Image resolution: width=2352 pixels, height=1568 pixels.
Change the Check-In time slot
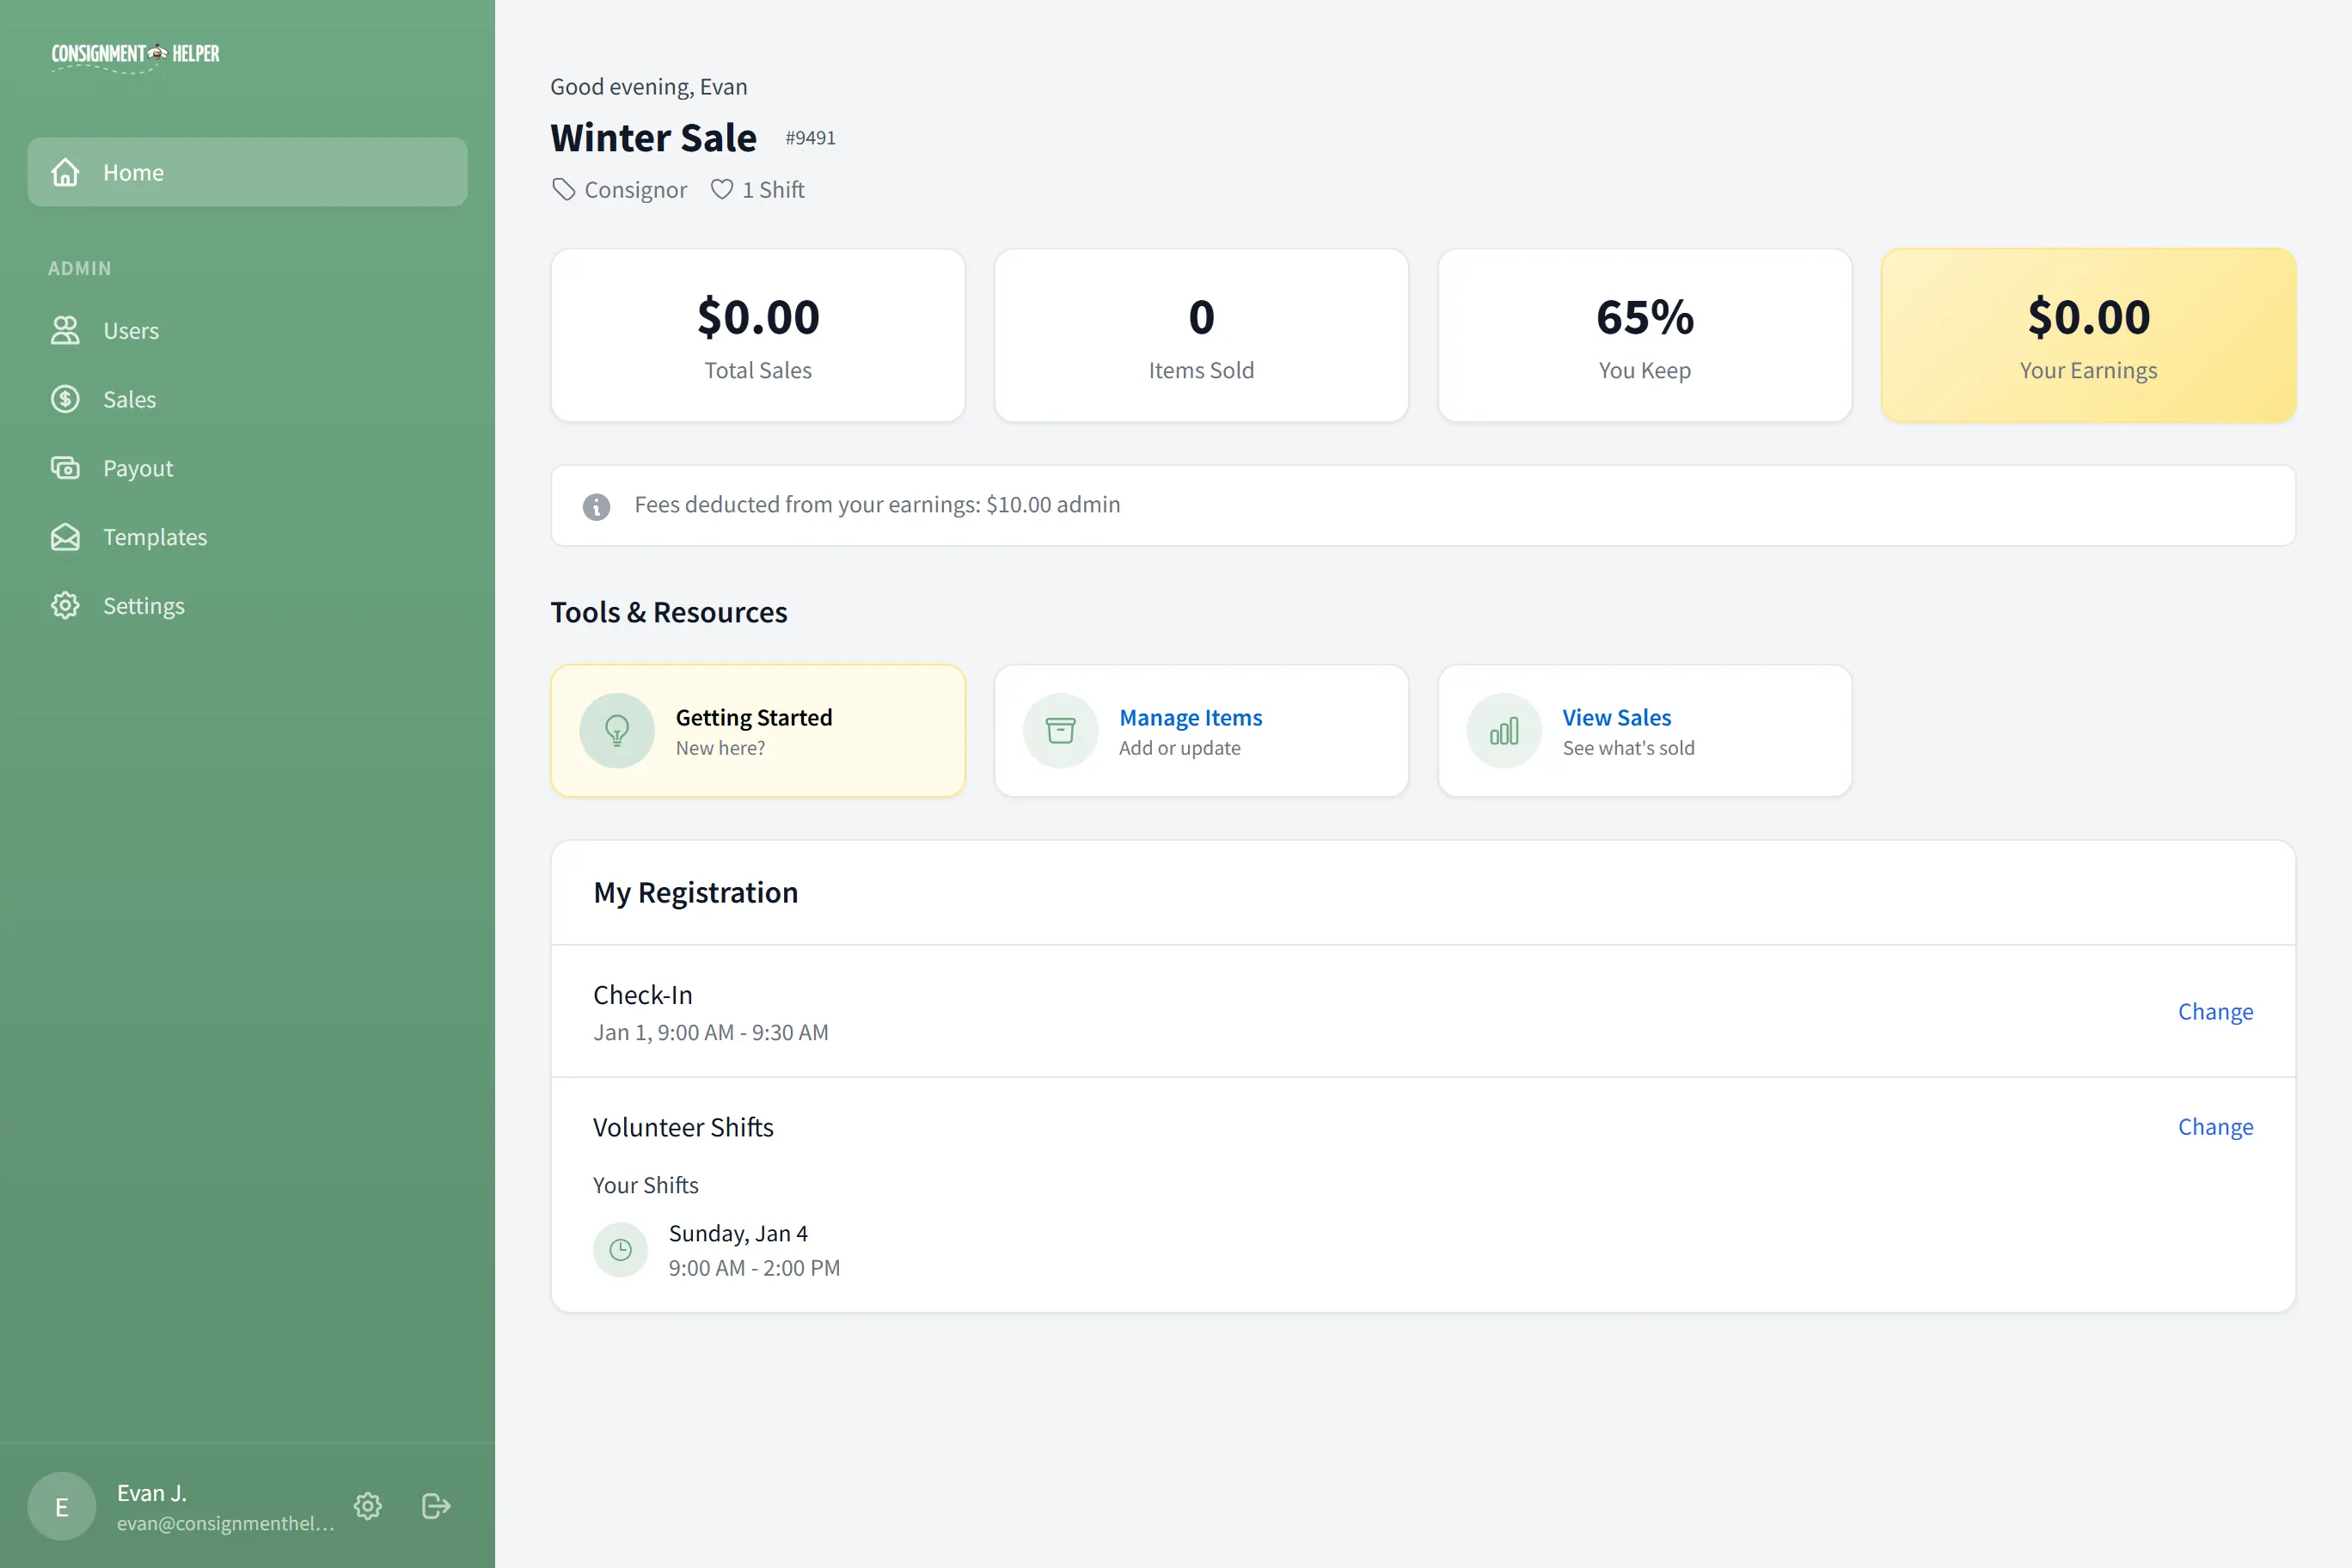click(x=2215, y=1011)
